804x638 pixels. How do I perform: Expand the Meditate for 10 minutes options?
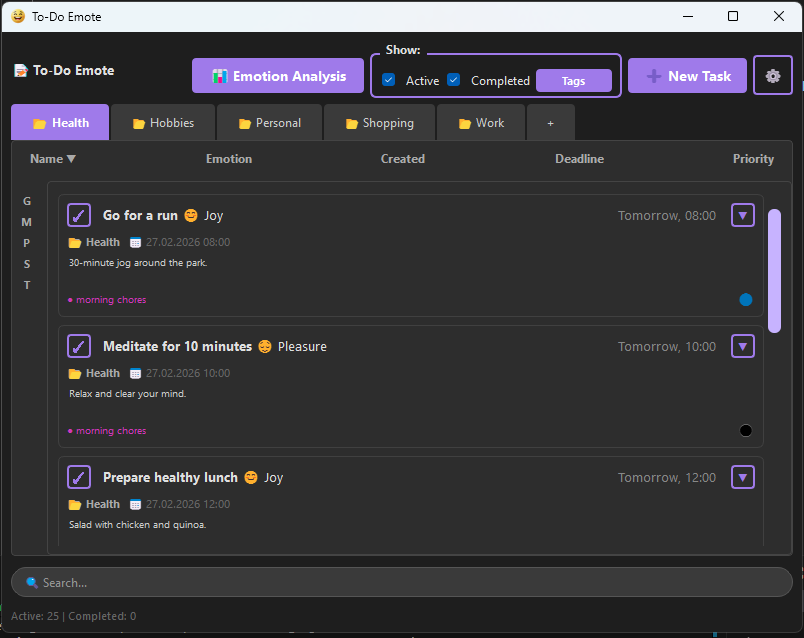pyautogui.click(x=743, y=346)
